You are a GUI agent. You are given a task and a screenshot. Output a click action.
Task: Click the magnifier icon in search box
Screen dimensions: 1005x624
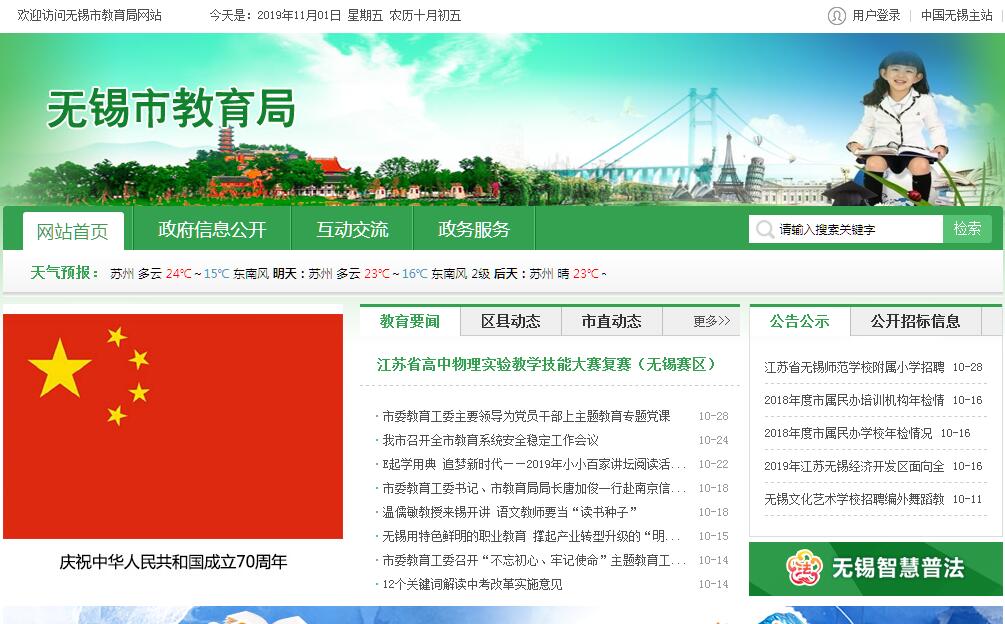pyautogui.click(x=765, y=229)
